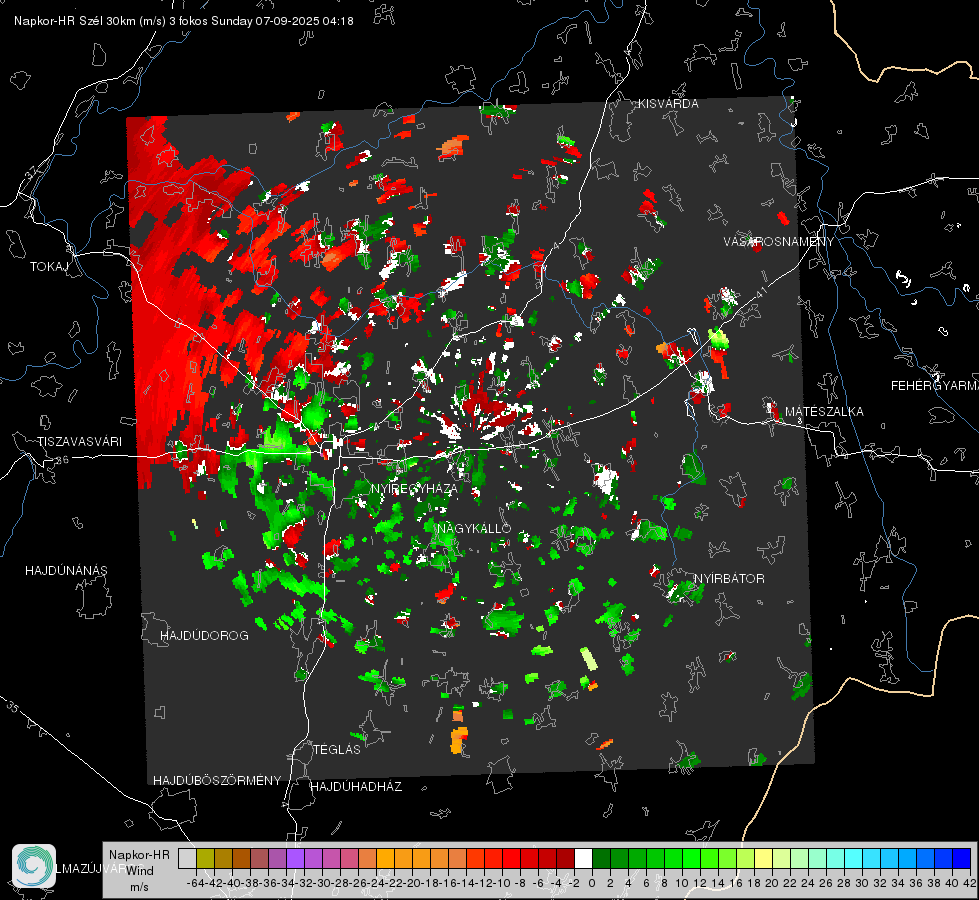Select the NAGYKÁLLÓ town label

pos(474,528)
